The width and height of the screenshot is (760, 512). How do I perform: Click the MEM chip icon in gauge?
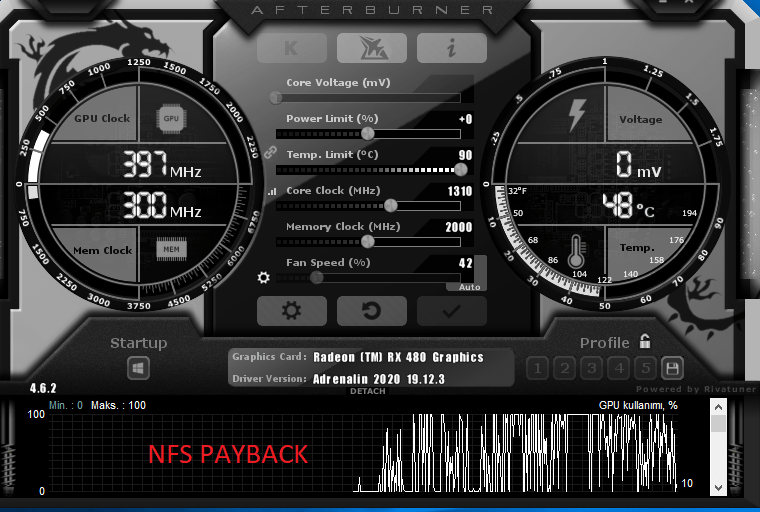coord(171,250)
